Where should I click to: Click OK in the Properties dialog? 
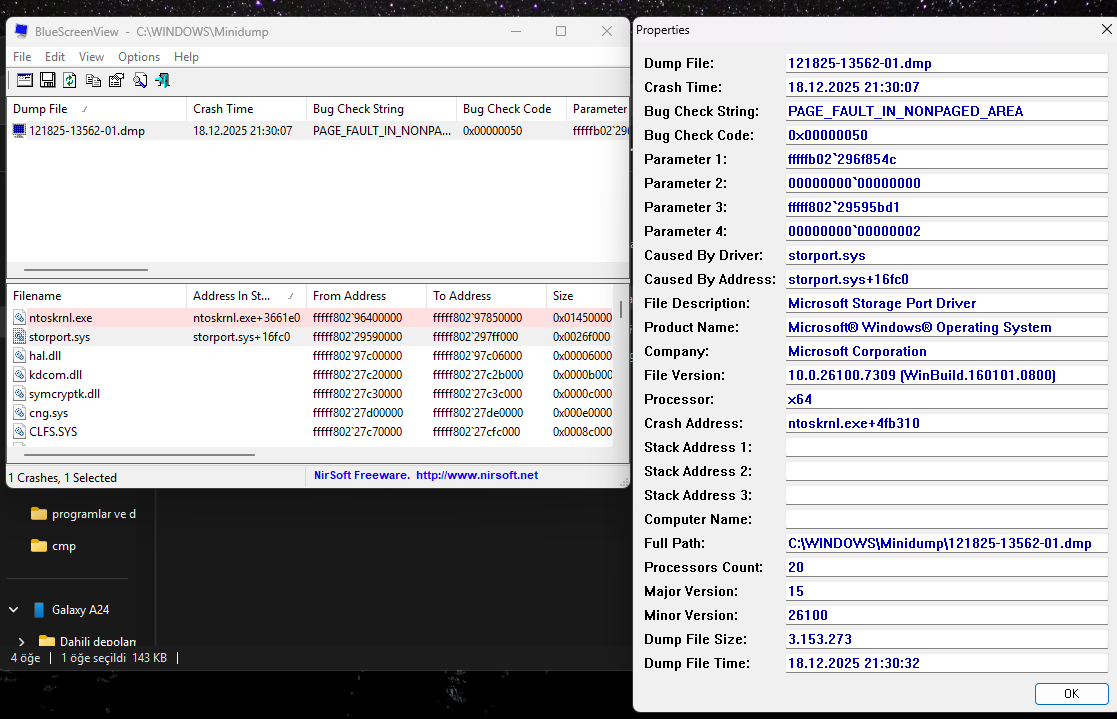point(1071,694)
